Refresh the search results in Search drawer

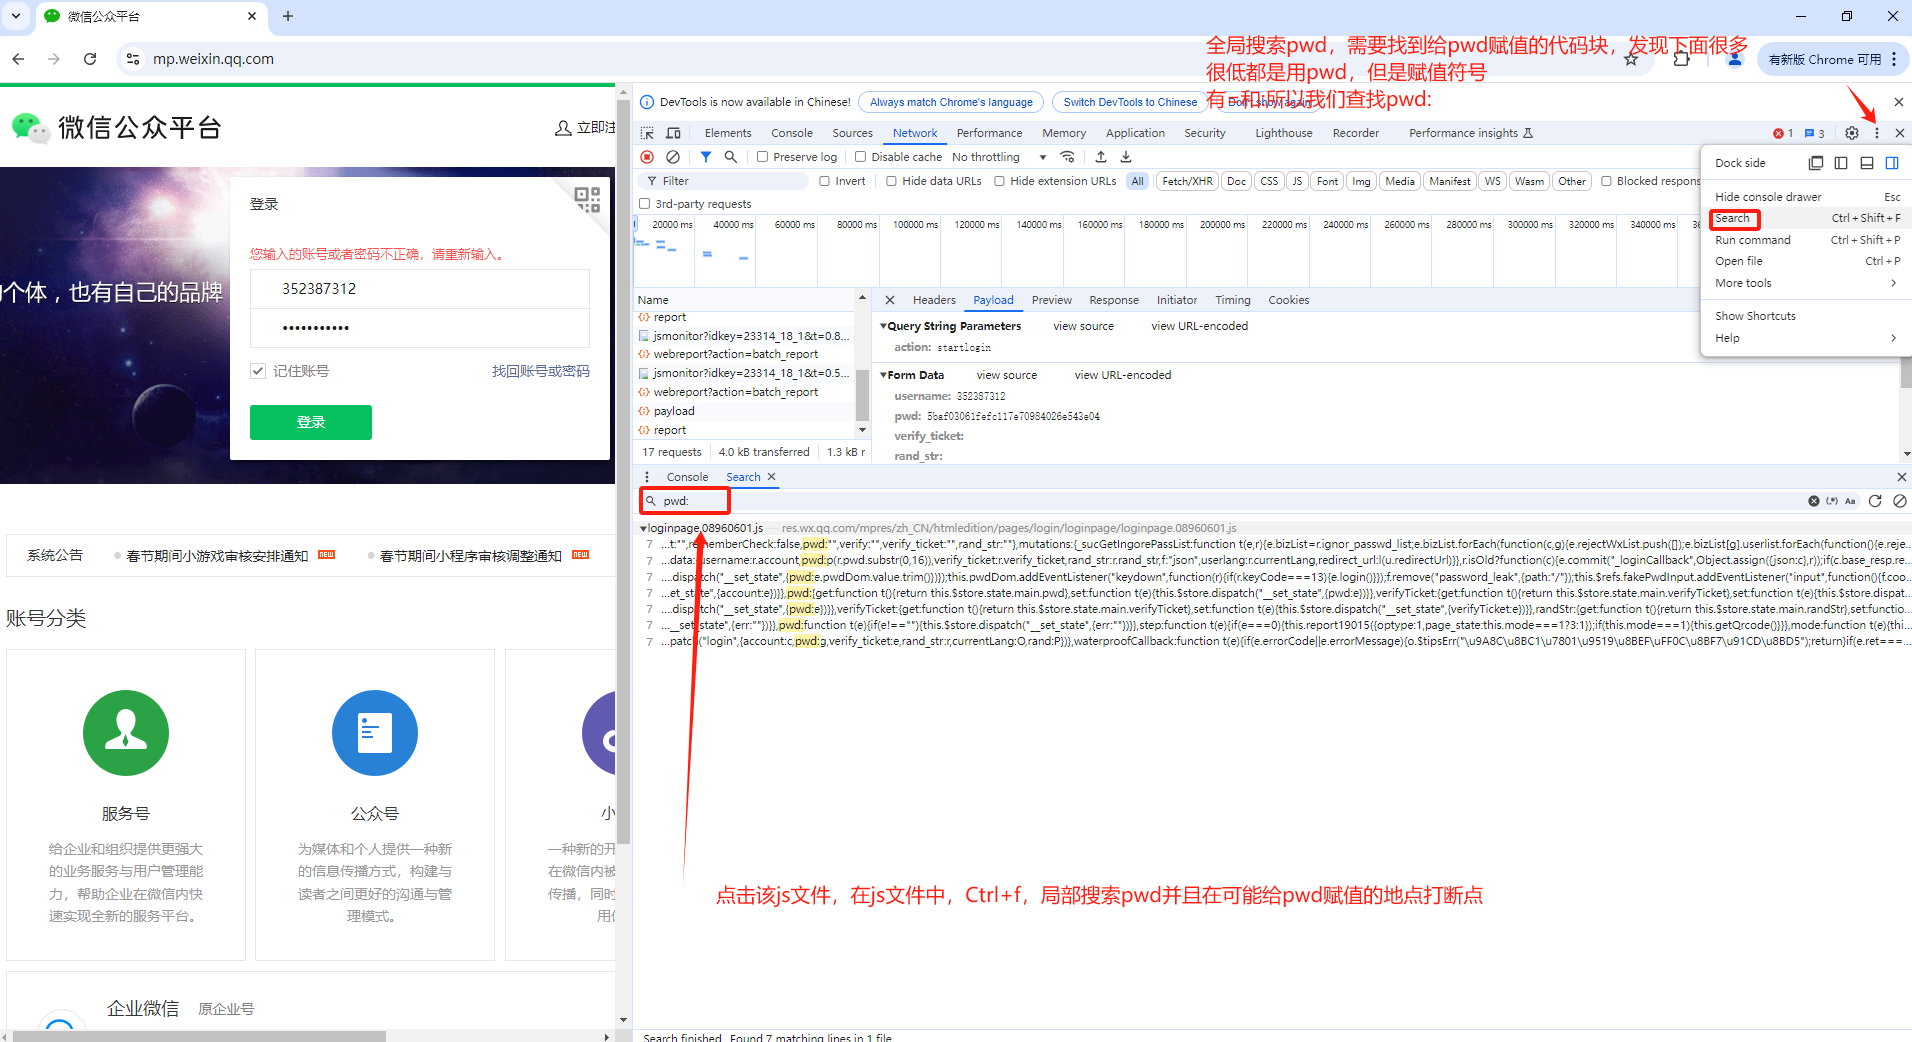[1875, 501]
